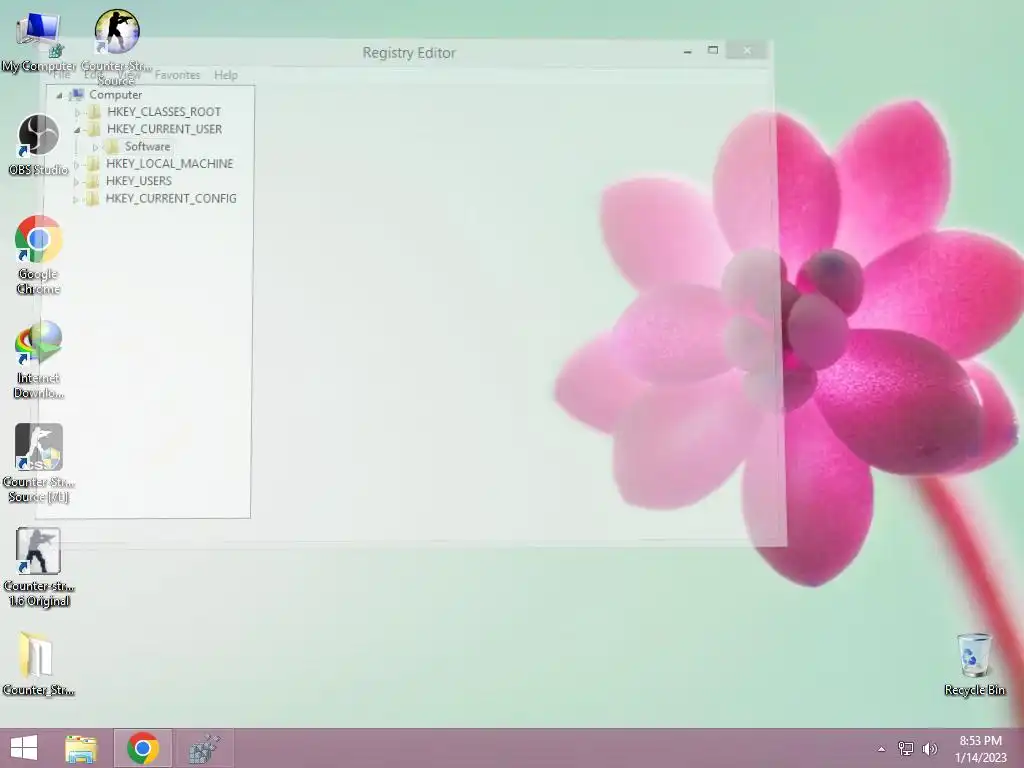Image resolution: width=1024 pixels, height=768 pixels.
Task: Select the HKEY_CURRENT_USER key label
Action: pyautogui.click(x=165, y=129)
